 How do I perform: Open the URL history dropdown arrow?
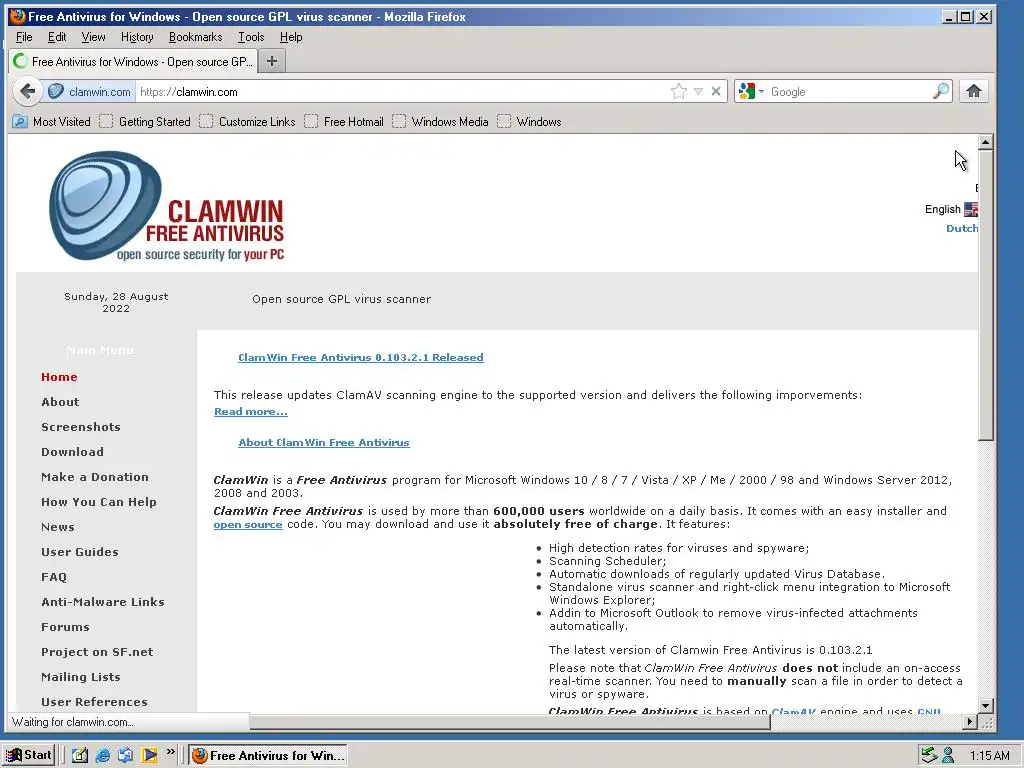click(698, 91)
